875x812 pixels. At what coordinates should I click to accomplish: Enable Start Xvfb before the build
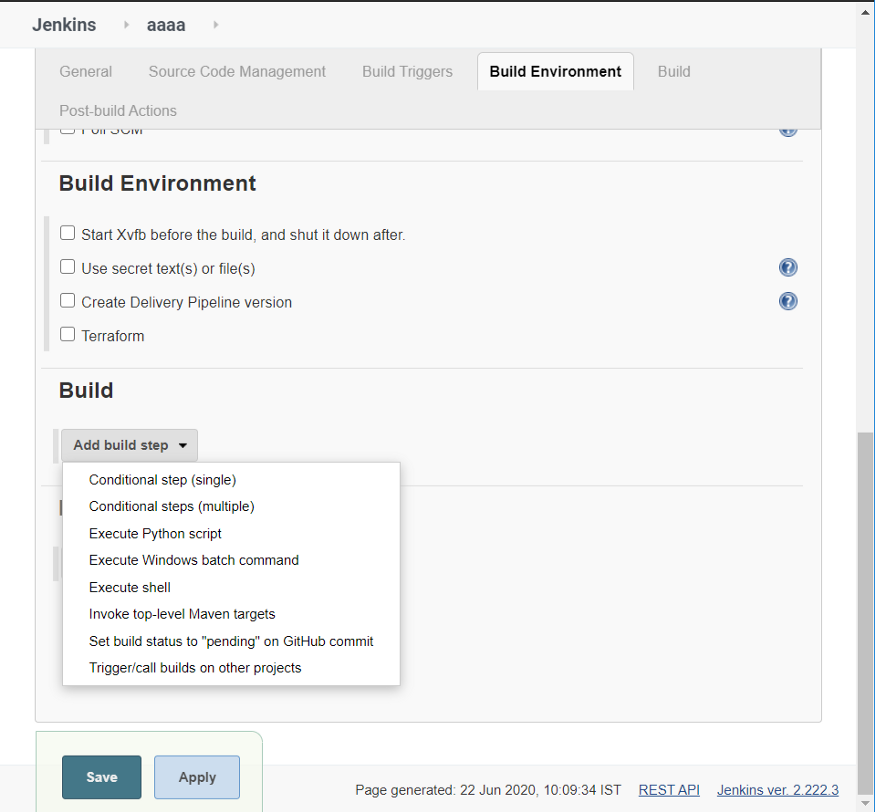pyautogui.click(x=68, y=233)
